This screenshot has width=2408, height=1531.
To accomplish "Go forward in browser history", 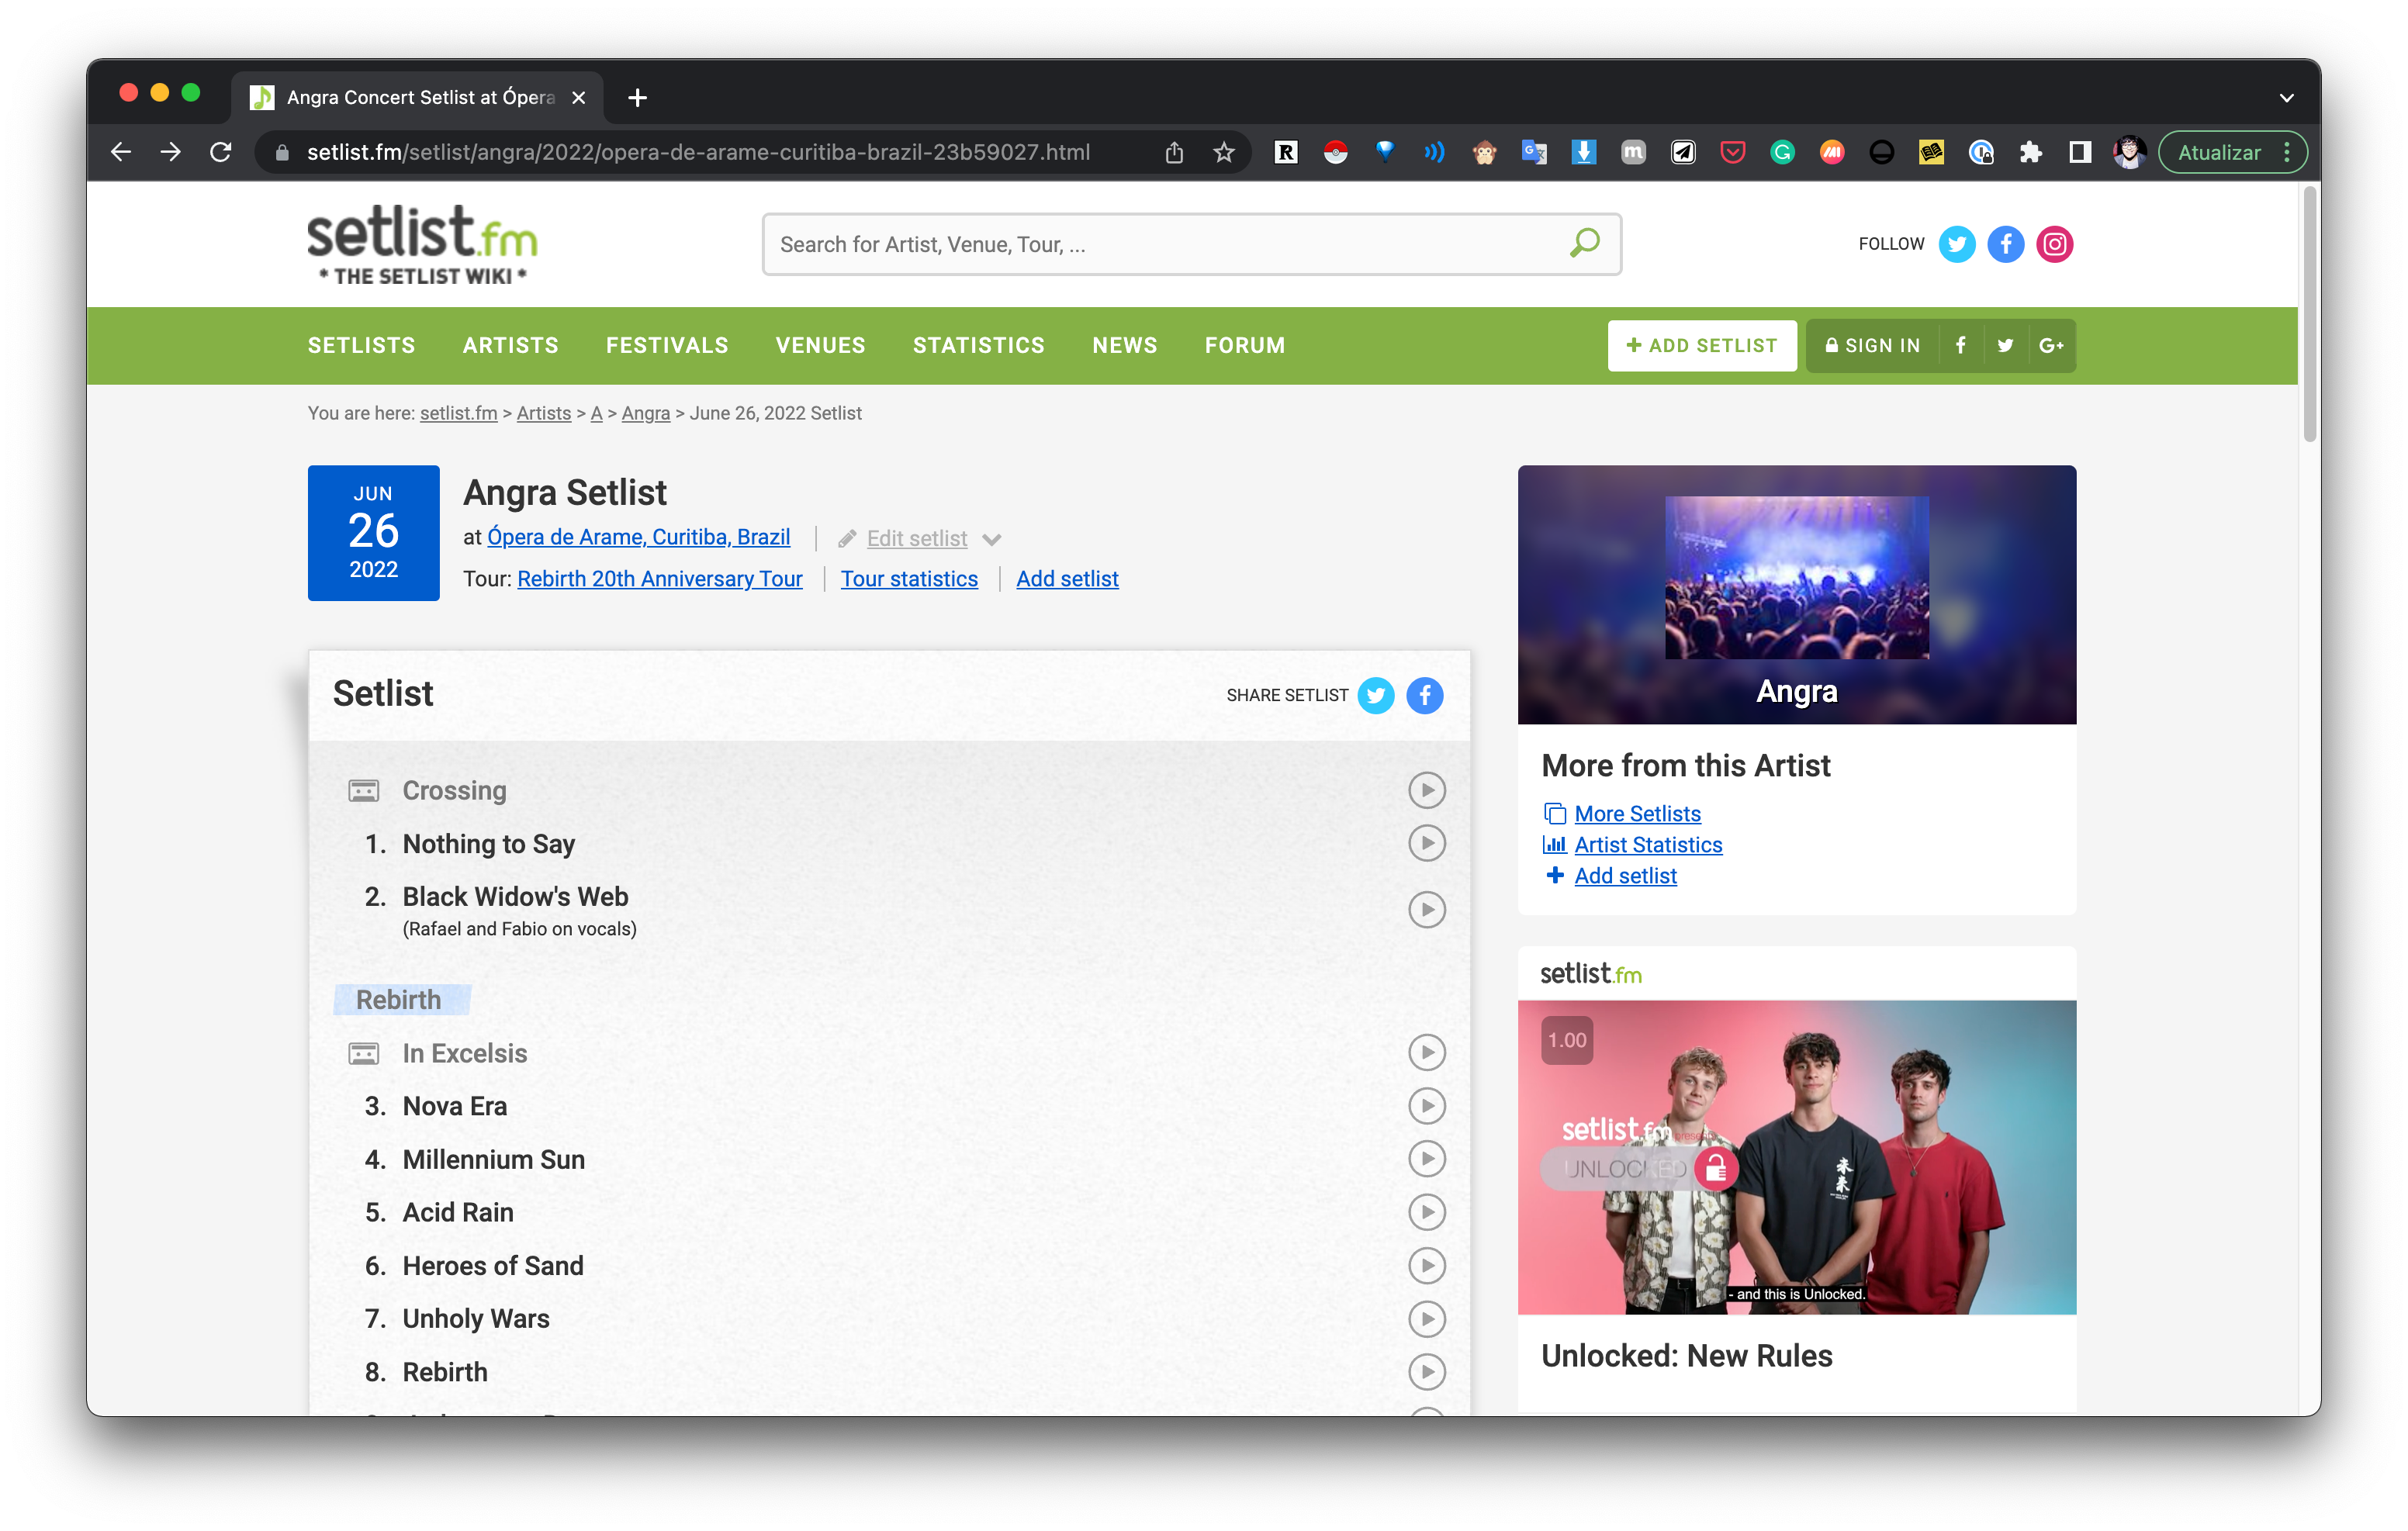I will click(x=171, y=152).
